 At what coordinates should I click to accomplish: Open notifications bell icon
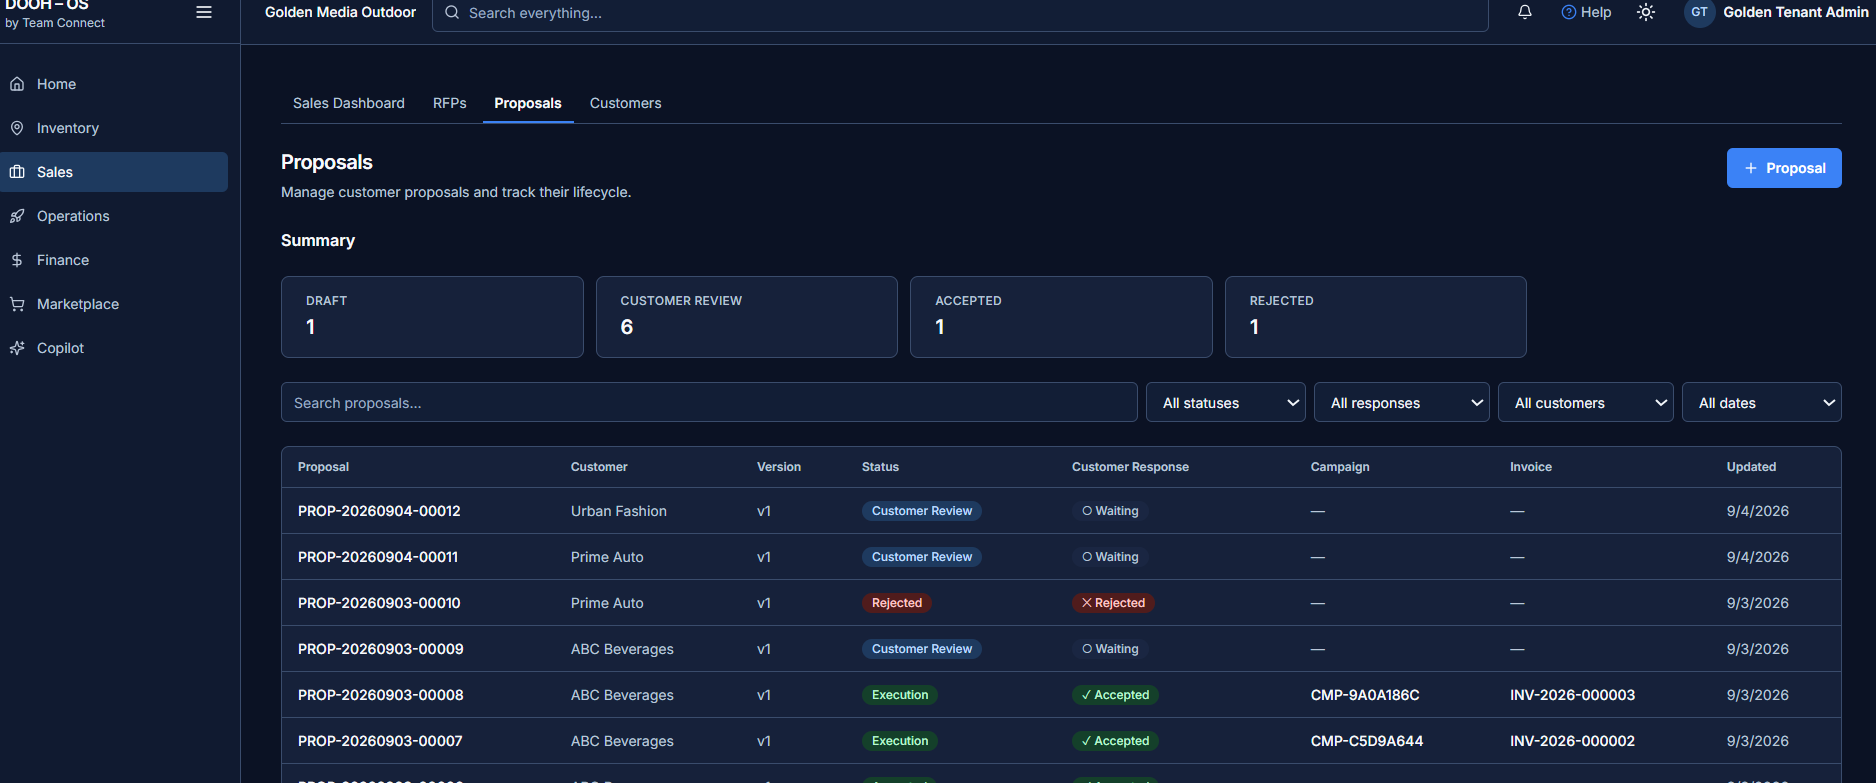coord(1525,12)
